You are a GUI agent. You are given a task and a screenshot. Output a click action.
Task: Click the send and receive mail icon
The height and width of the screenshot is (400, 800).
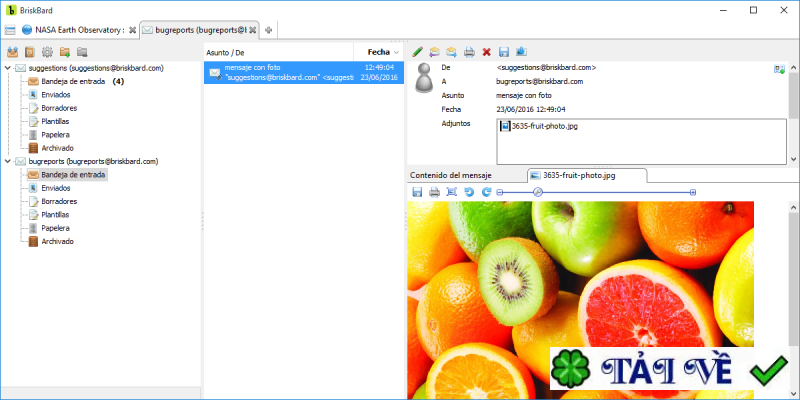13,52
